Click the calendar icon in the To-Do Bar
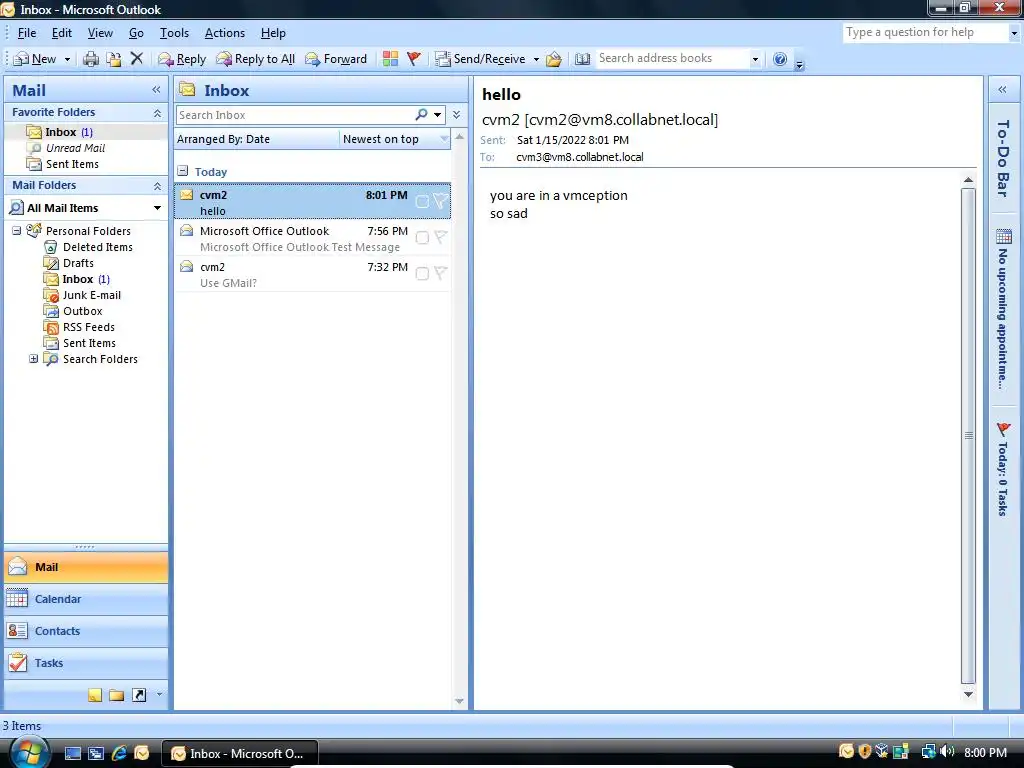This screenshot has height=768, width=1024. pos(1004,236)
